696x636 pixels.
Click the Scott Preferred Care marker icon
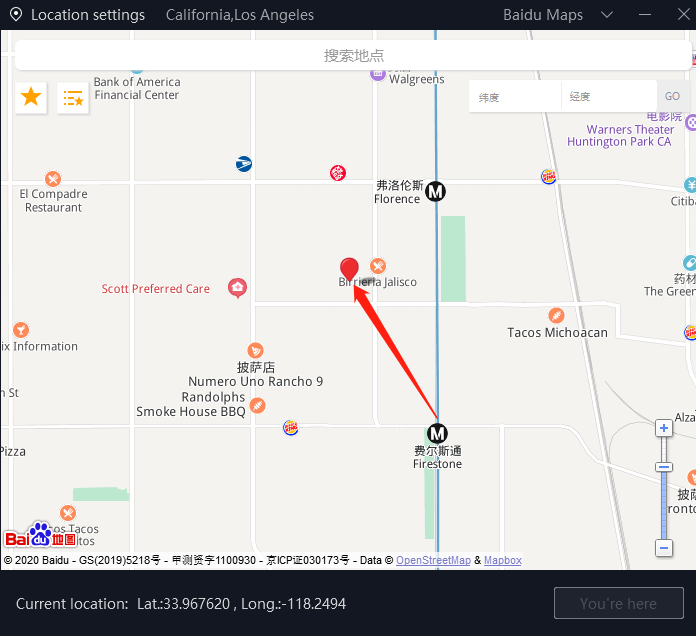237,288
